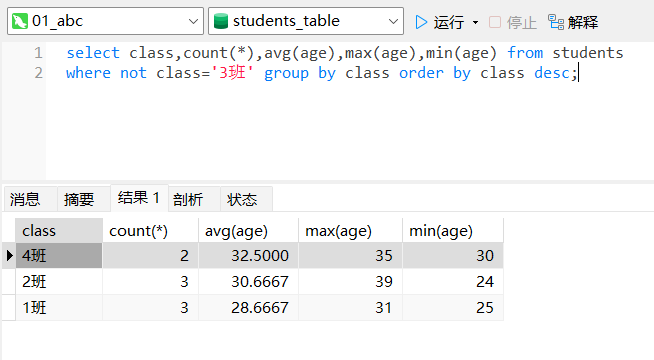Click the min age value 30

point(453,255)
